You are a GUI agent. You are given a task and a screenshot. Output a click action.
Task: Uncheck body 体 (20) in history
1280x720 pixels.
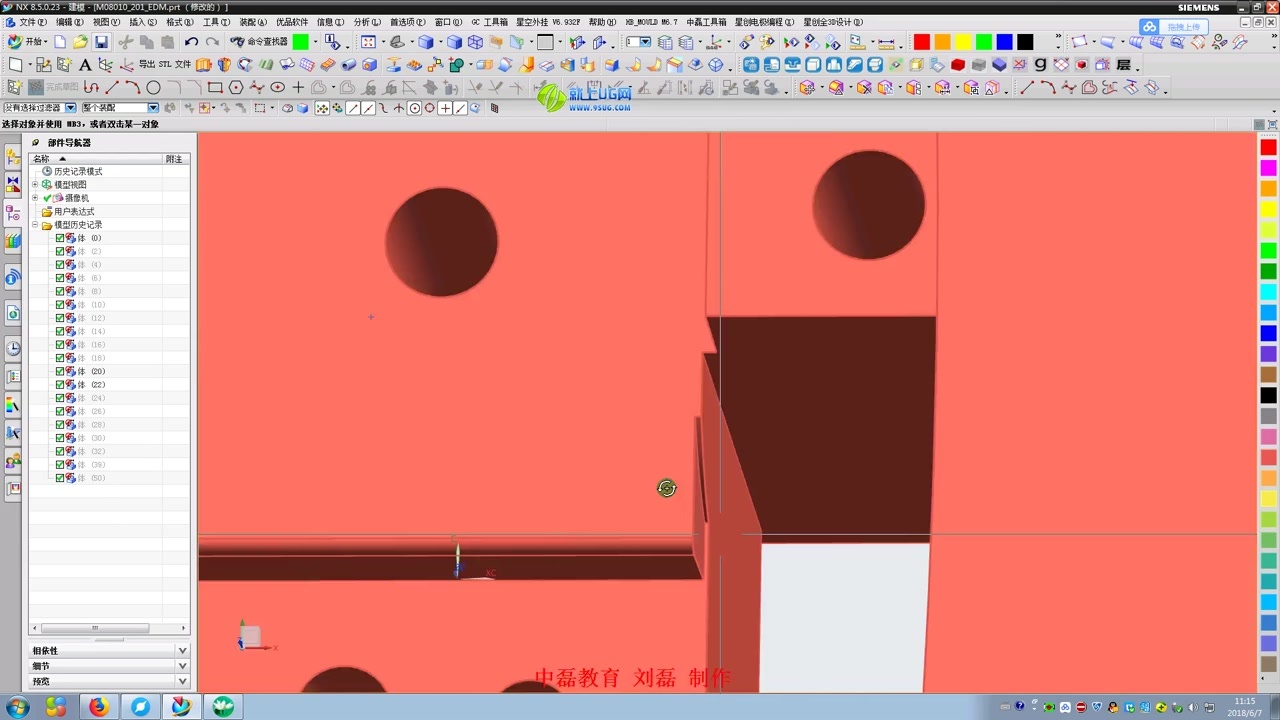60,371
